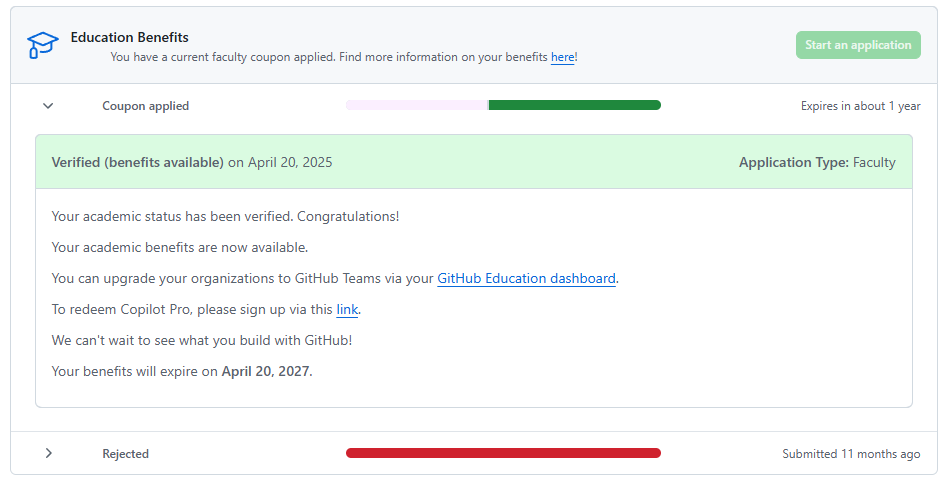Click the 'academic status has been verified' message
This screenshot has width=948, height=485.
click(x=226, y=216)
